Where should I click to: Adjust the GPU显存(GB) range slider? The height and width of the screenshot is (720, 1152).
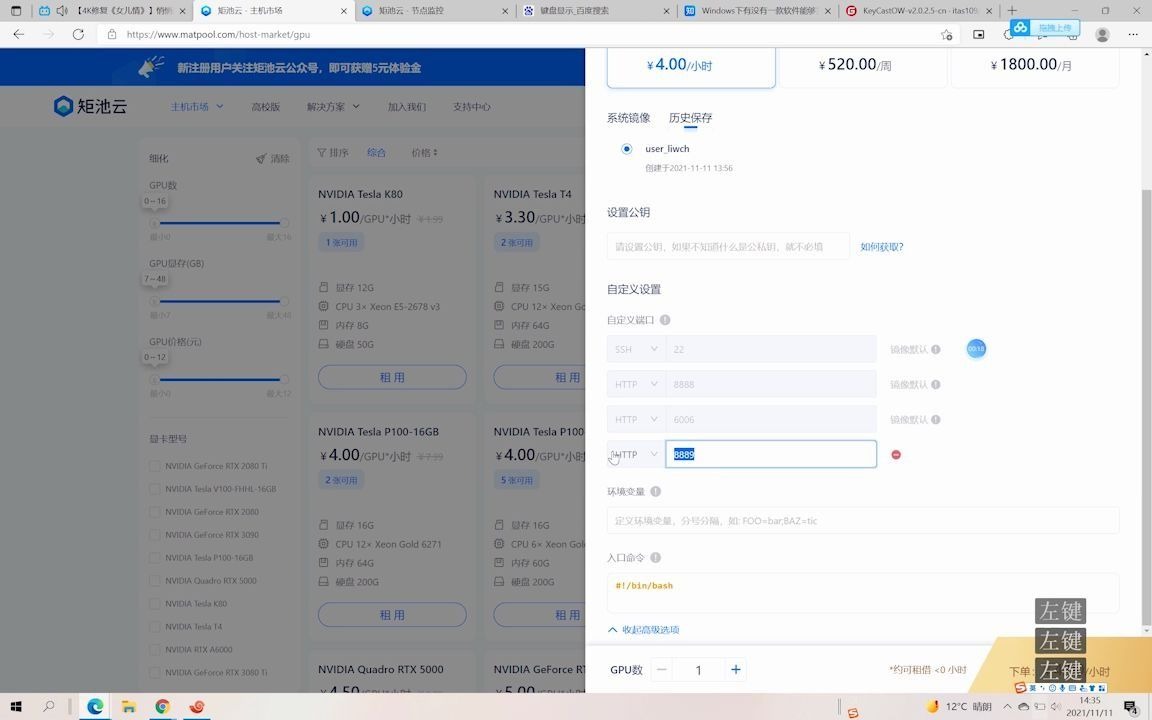[x=219, y=300]
